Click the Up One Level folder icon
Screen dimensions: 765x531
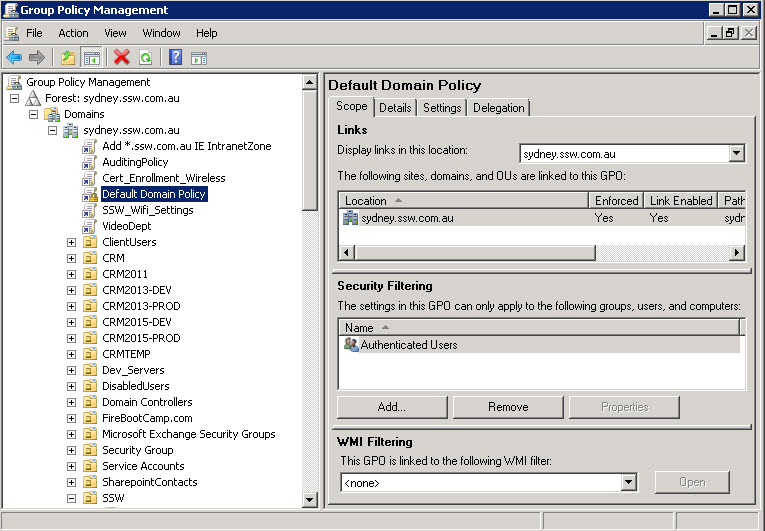pyautogui.click(x=68, y=58)
